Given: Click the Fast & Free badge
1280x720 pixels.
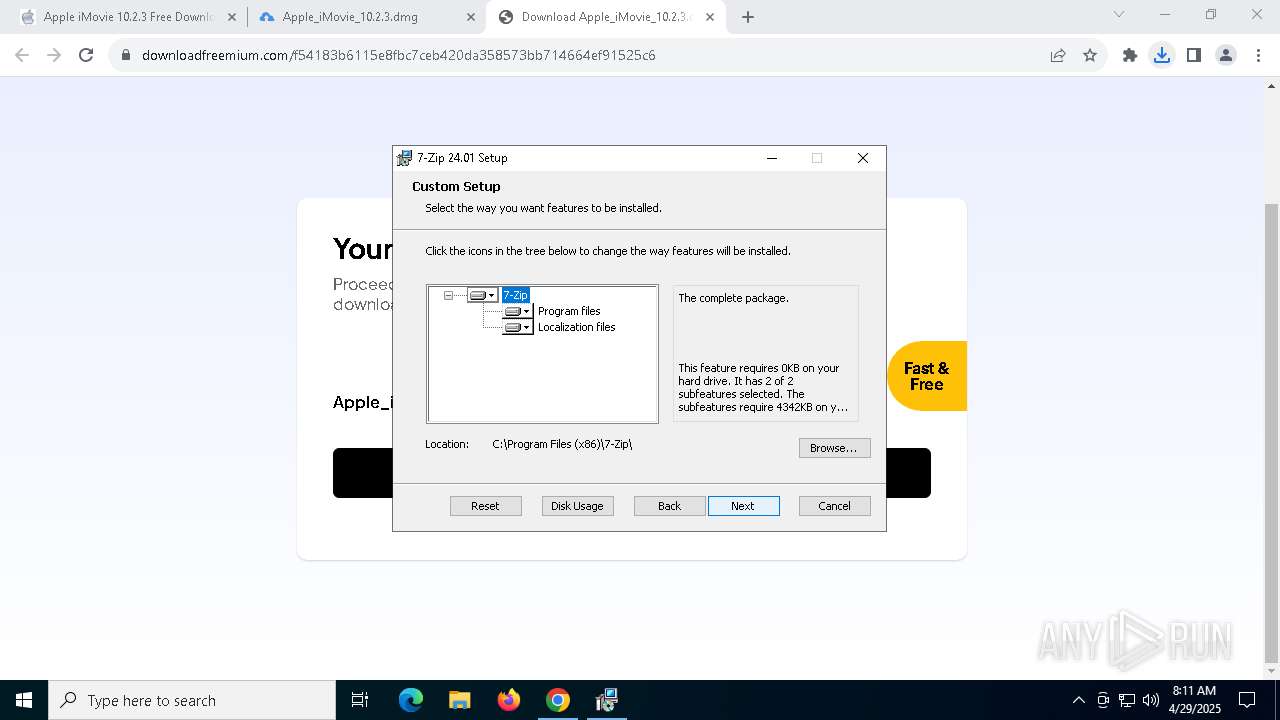Looking at the screenshot, I should [x=927, y=376].
